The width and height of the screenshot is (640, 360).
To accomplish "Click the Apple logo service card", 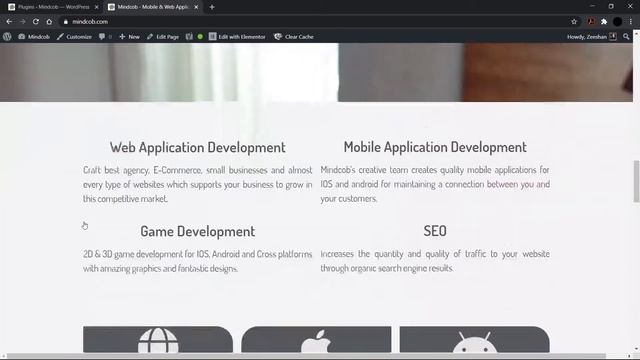I will click(316, 339).
